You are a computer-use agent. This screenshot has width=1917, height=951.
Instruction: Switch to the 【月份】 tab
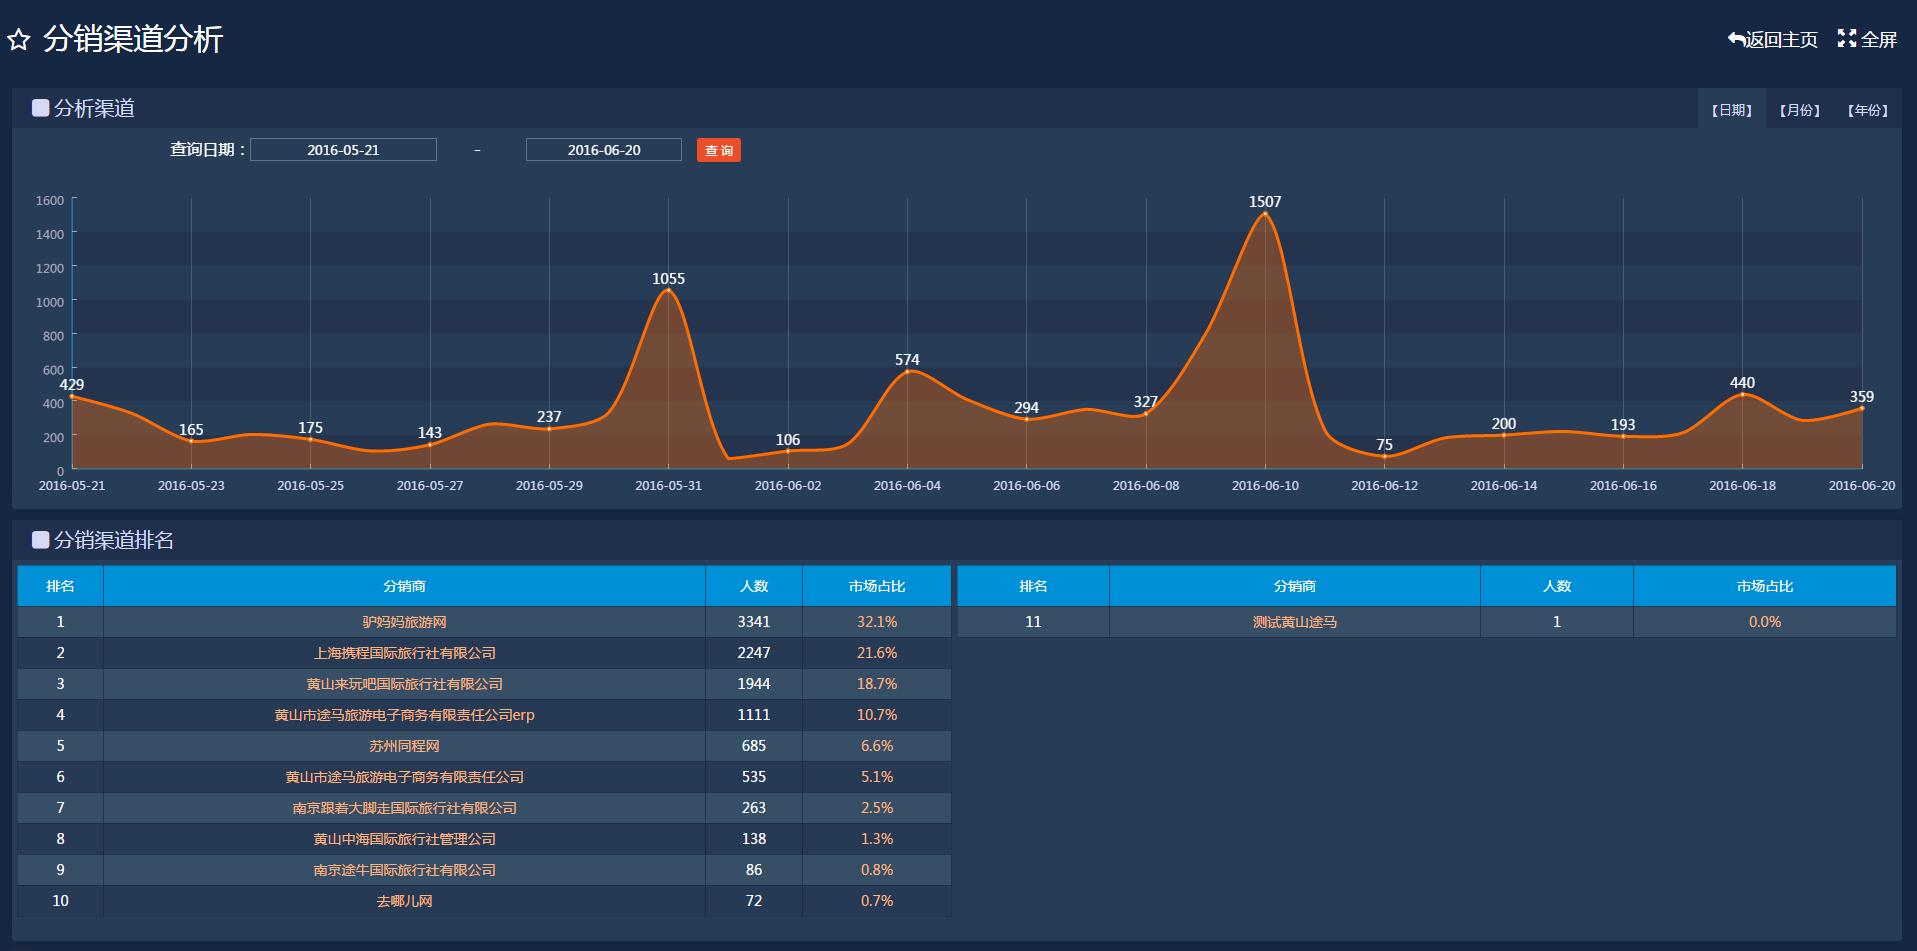[x=1799, y=110]
